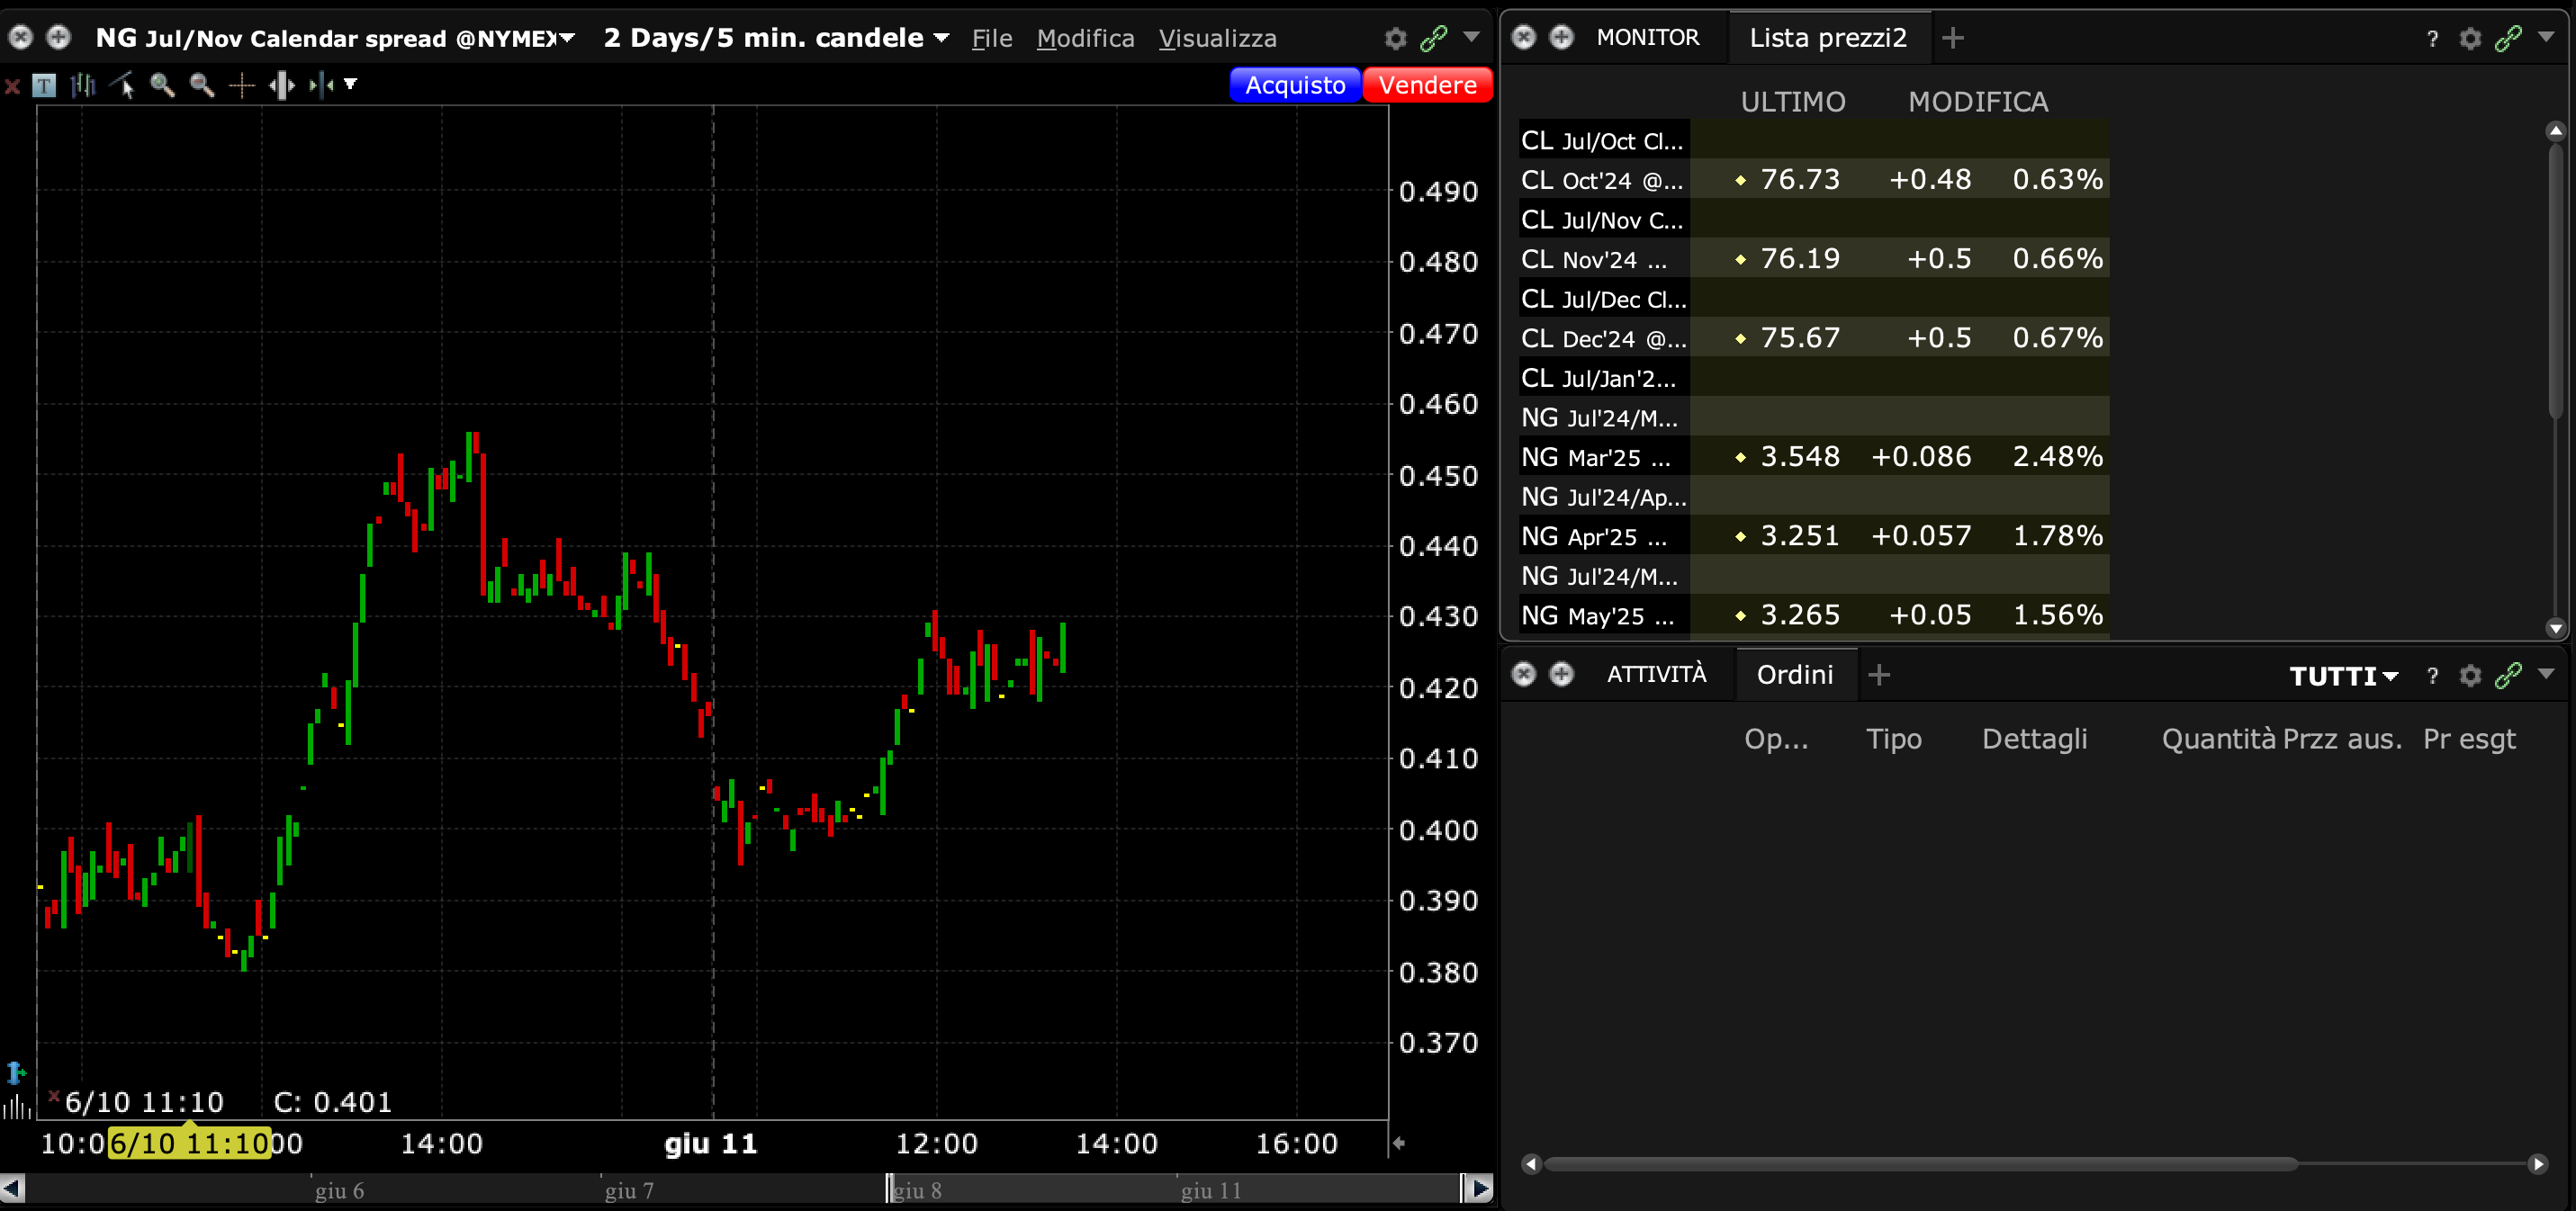Viewport: 2576px width, 1211px height.
Task: Select the trendline drawing tool
Action: click(x=123, y=86)
